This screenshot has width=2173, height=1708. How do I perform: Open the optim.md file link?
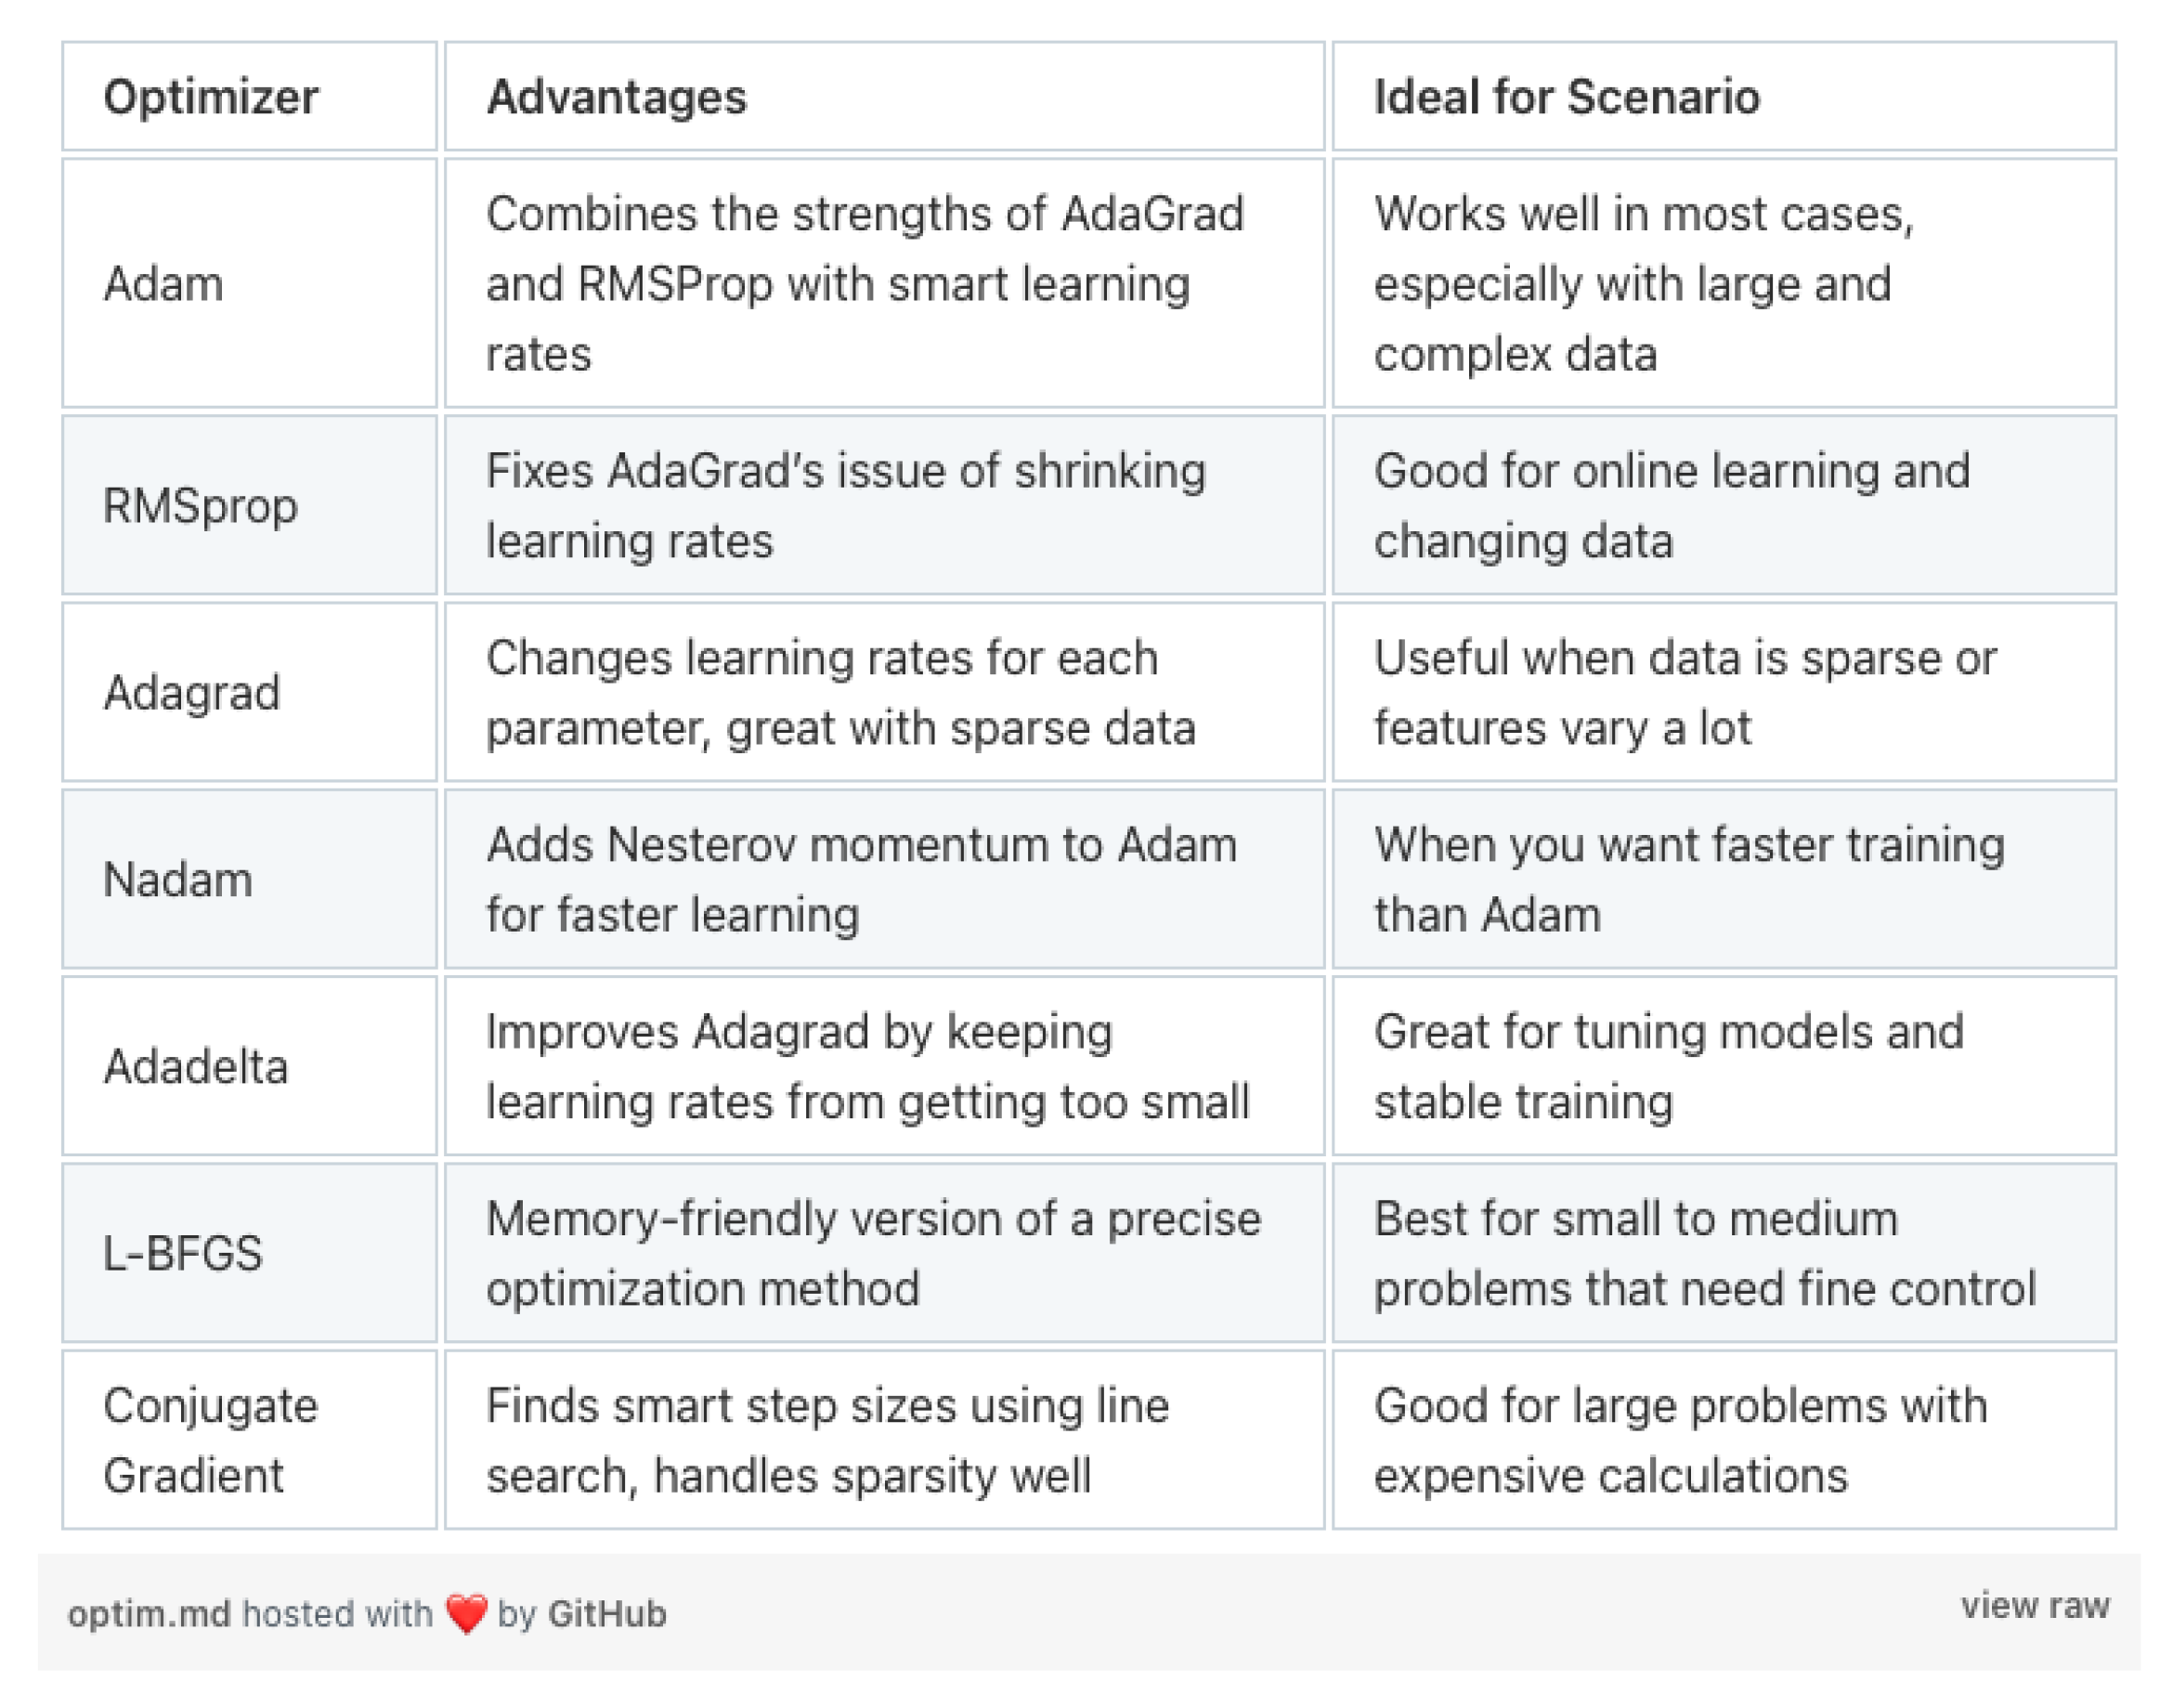[148, 1614]
